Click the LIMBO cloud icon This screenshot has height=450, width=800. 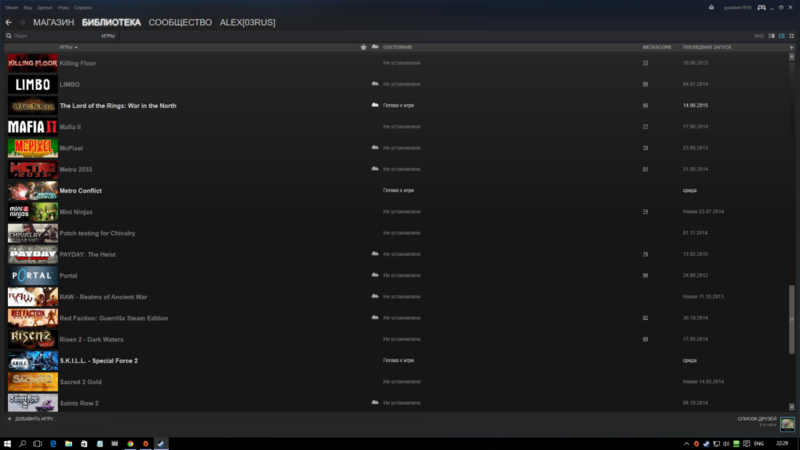[x=375, y=84]
